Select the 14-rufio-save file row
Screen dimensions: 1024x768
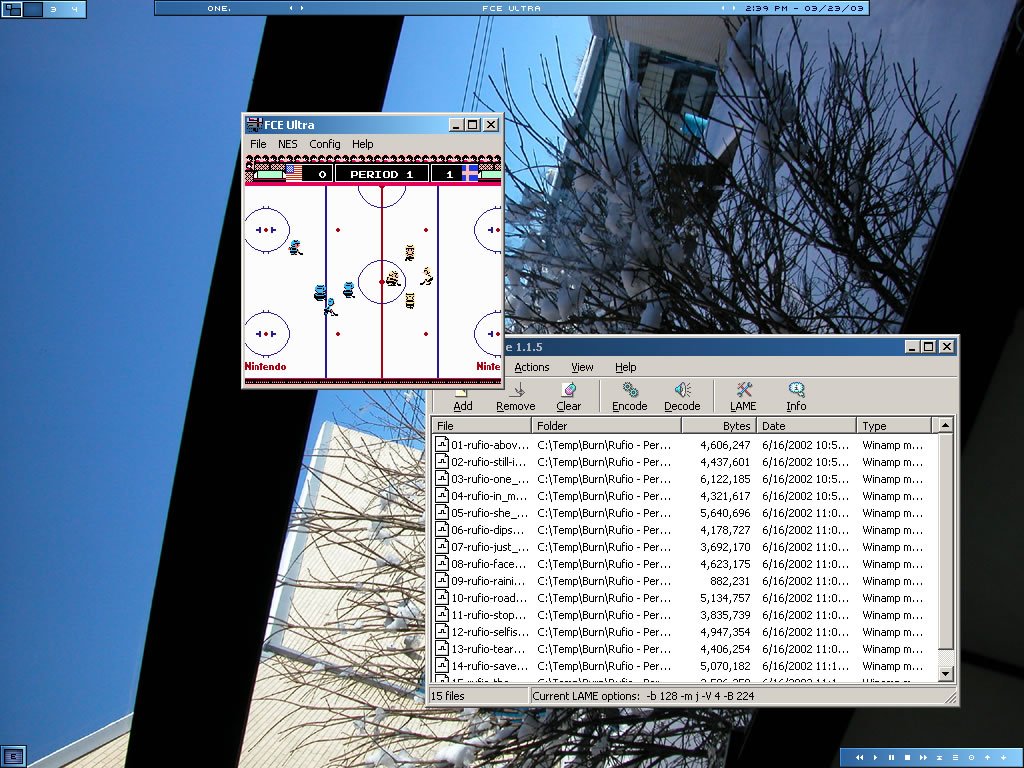coord(684,665)
